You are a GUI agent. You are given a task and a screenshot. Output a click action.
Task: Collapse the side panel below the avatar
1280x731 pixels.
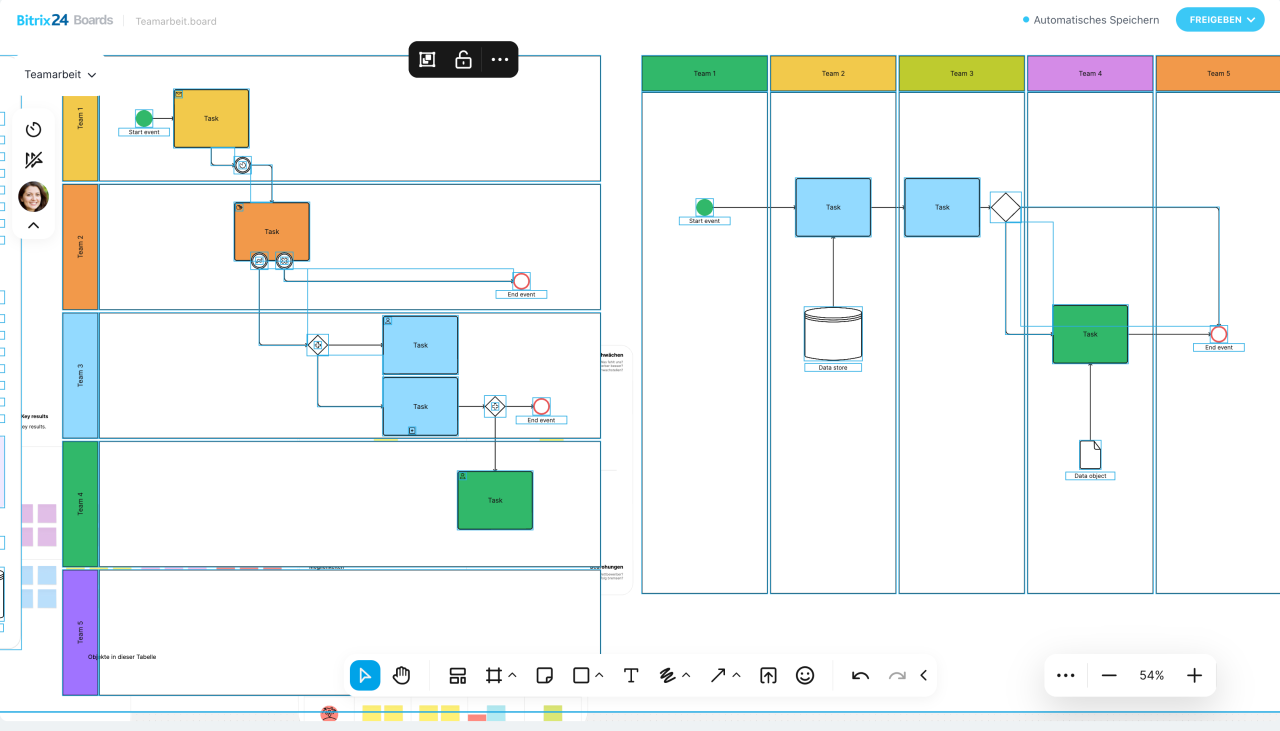(x=33, y=226)
